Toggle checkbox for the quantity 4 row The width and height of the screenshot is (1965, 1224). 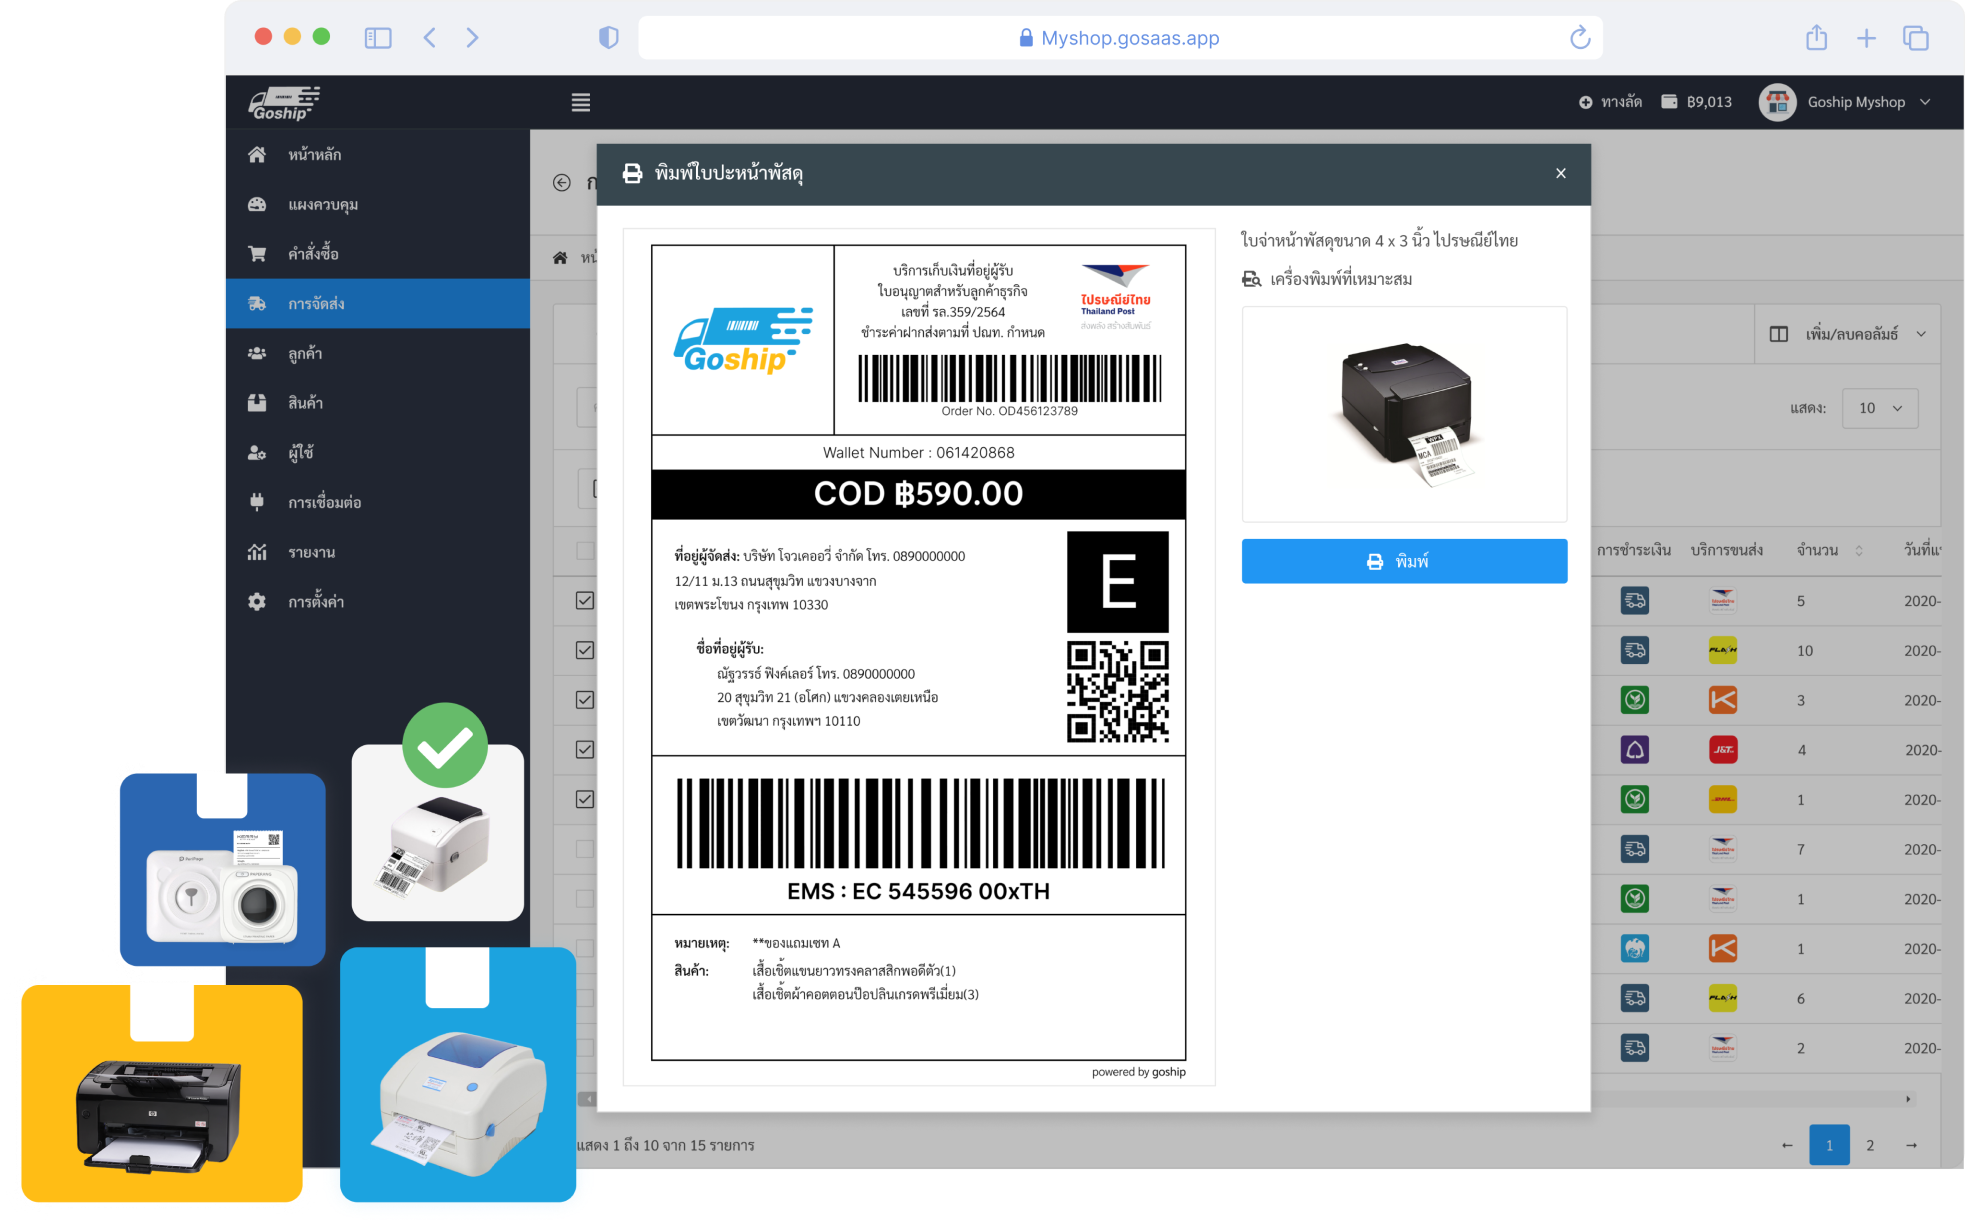click(585, 749)
